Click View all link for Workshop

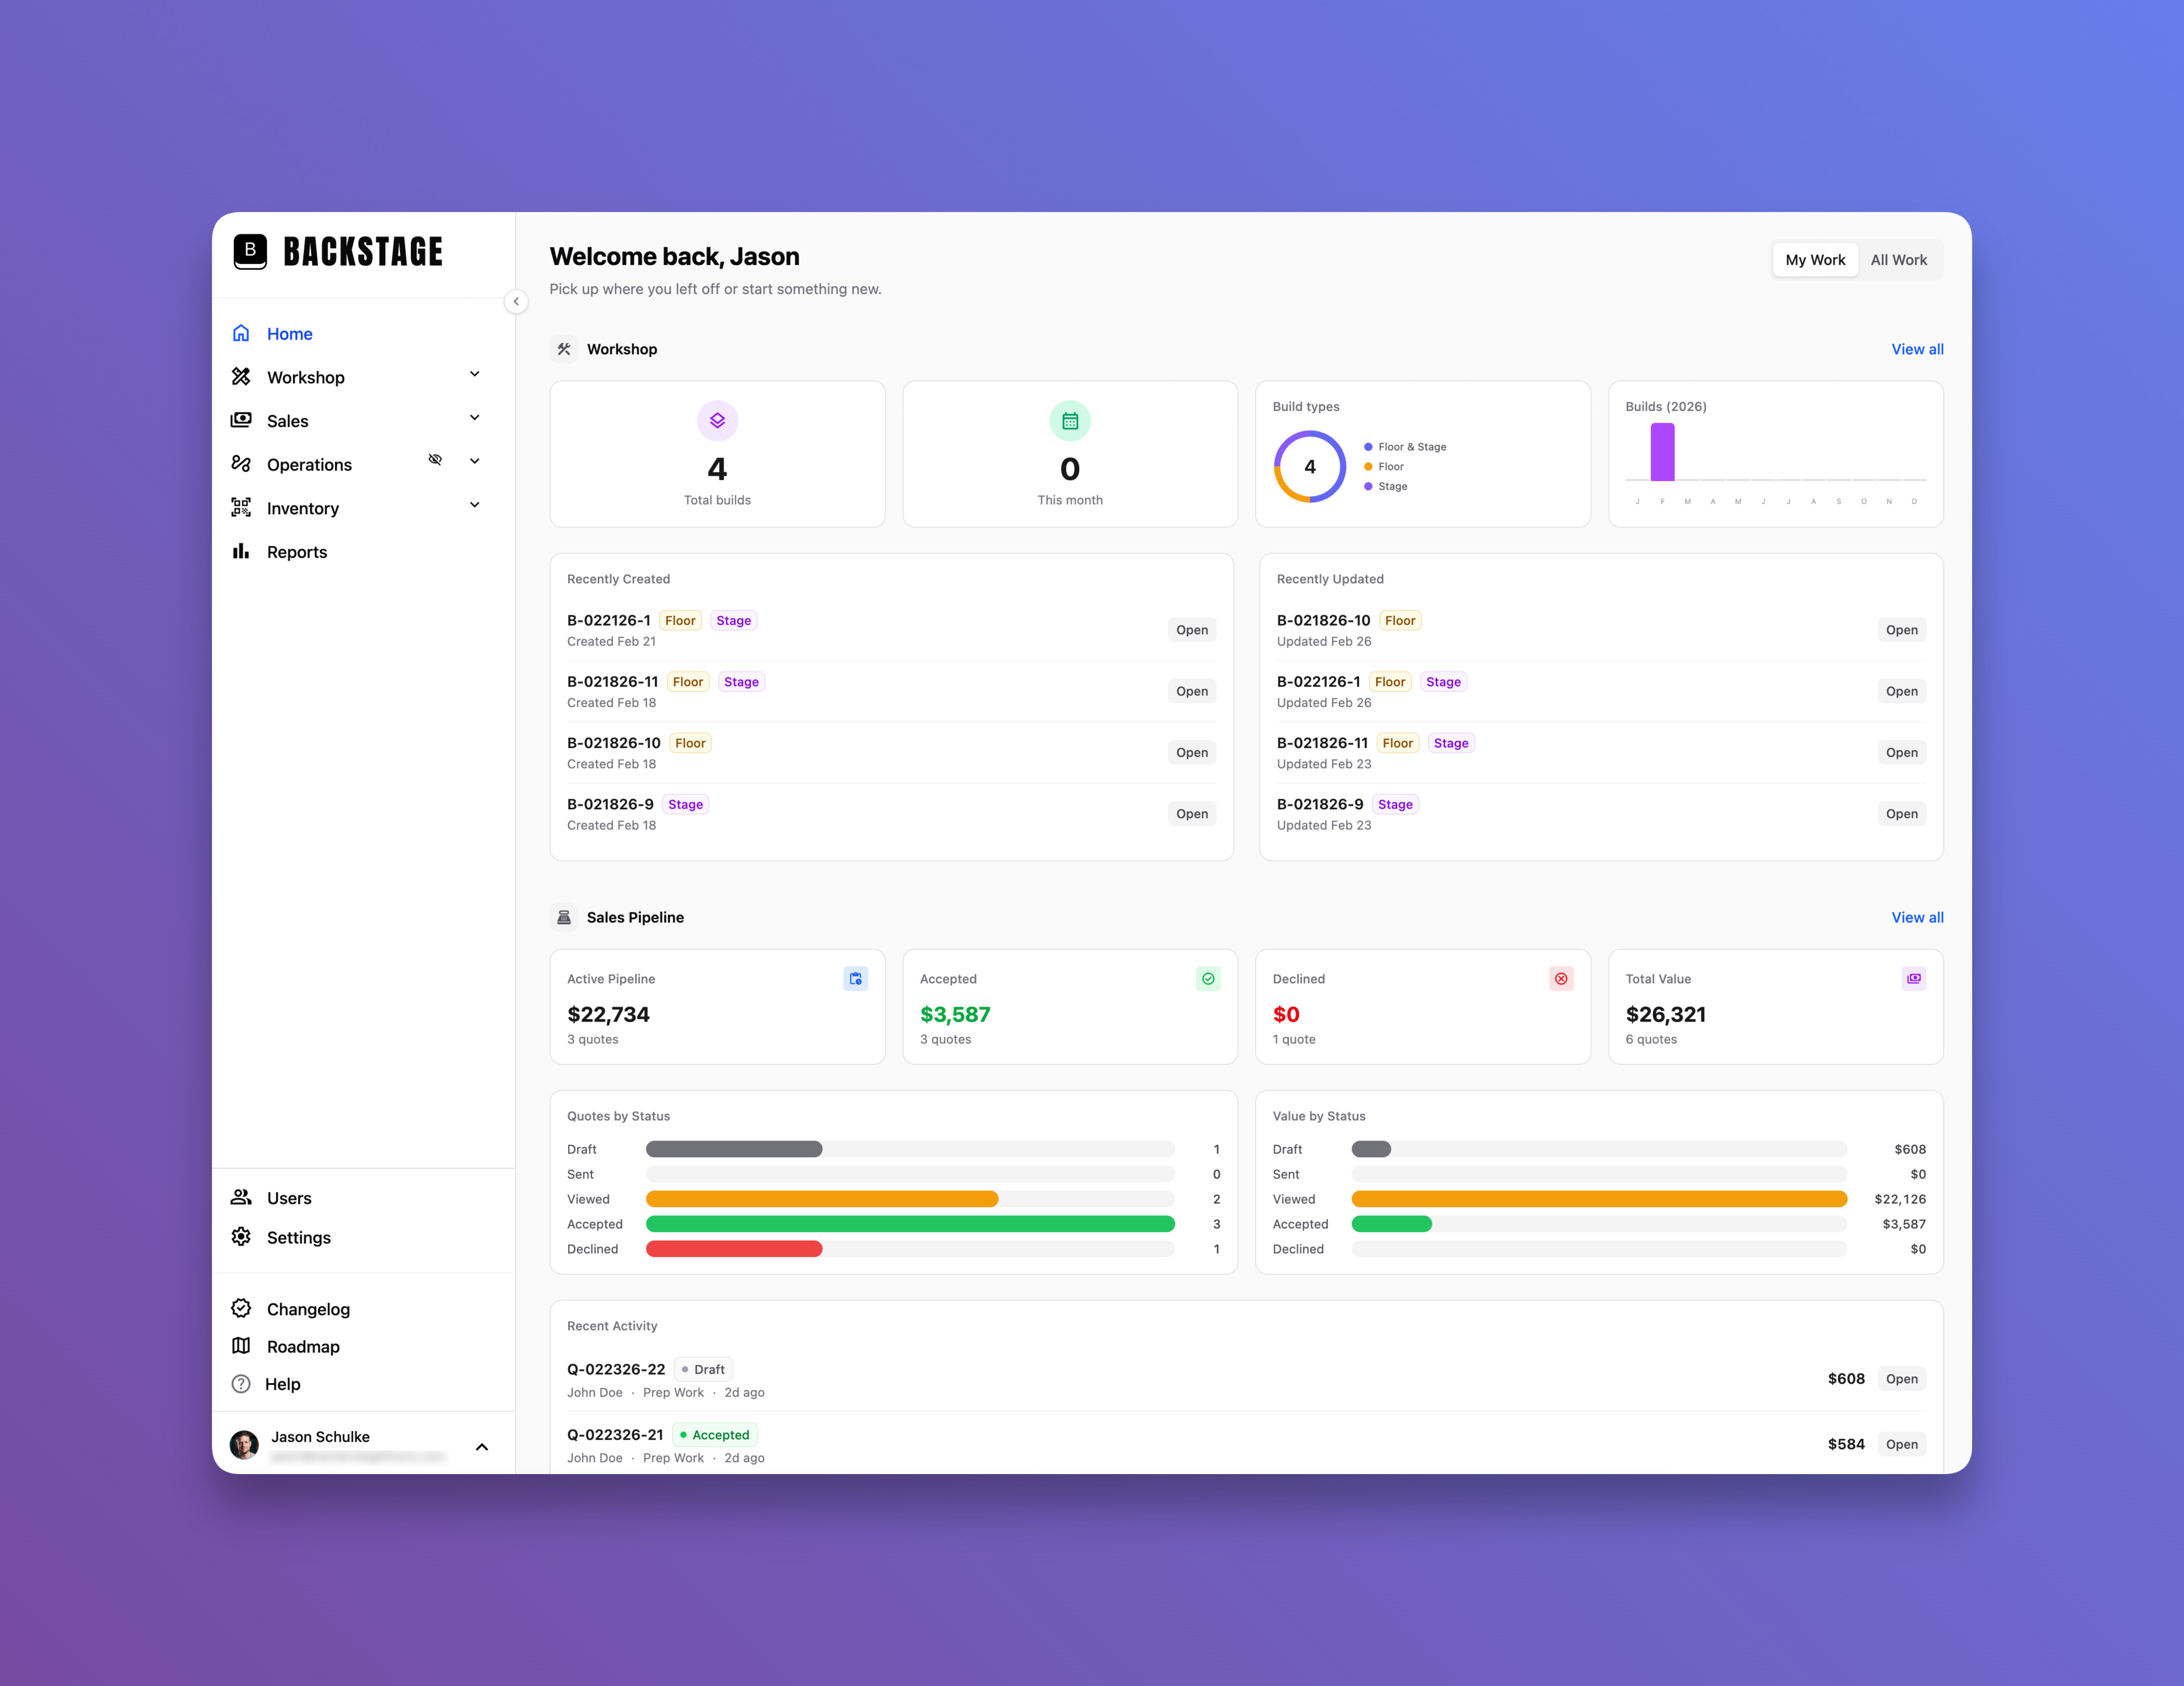click(x=1917, y=349)
